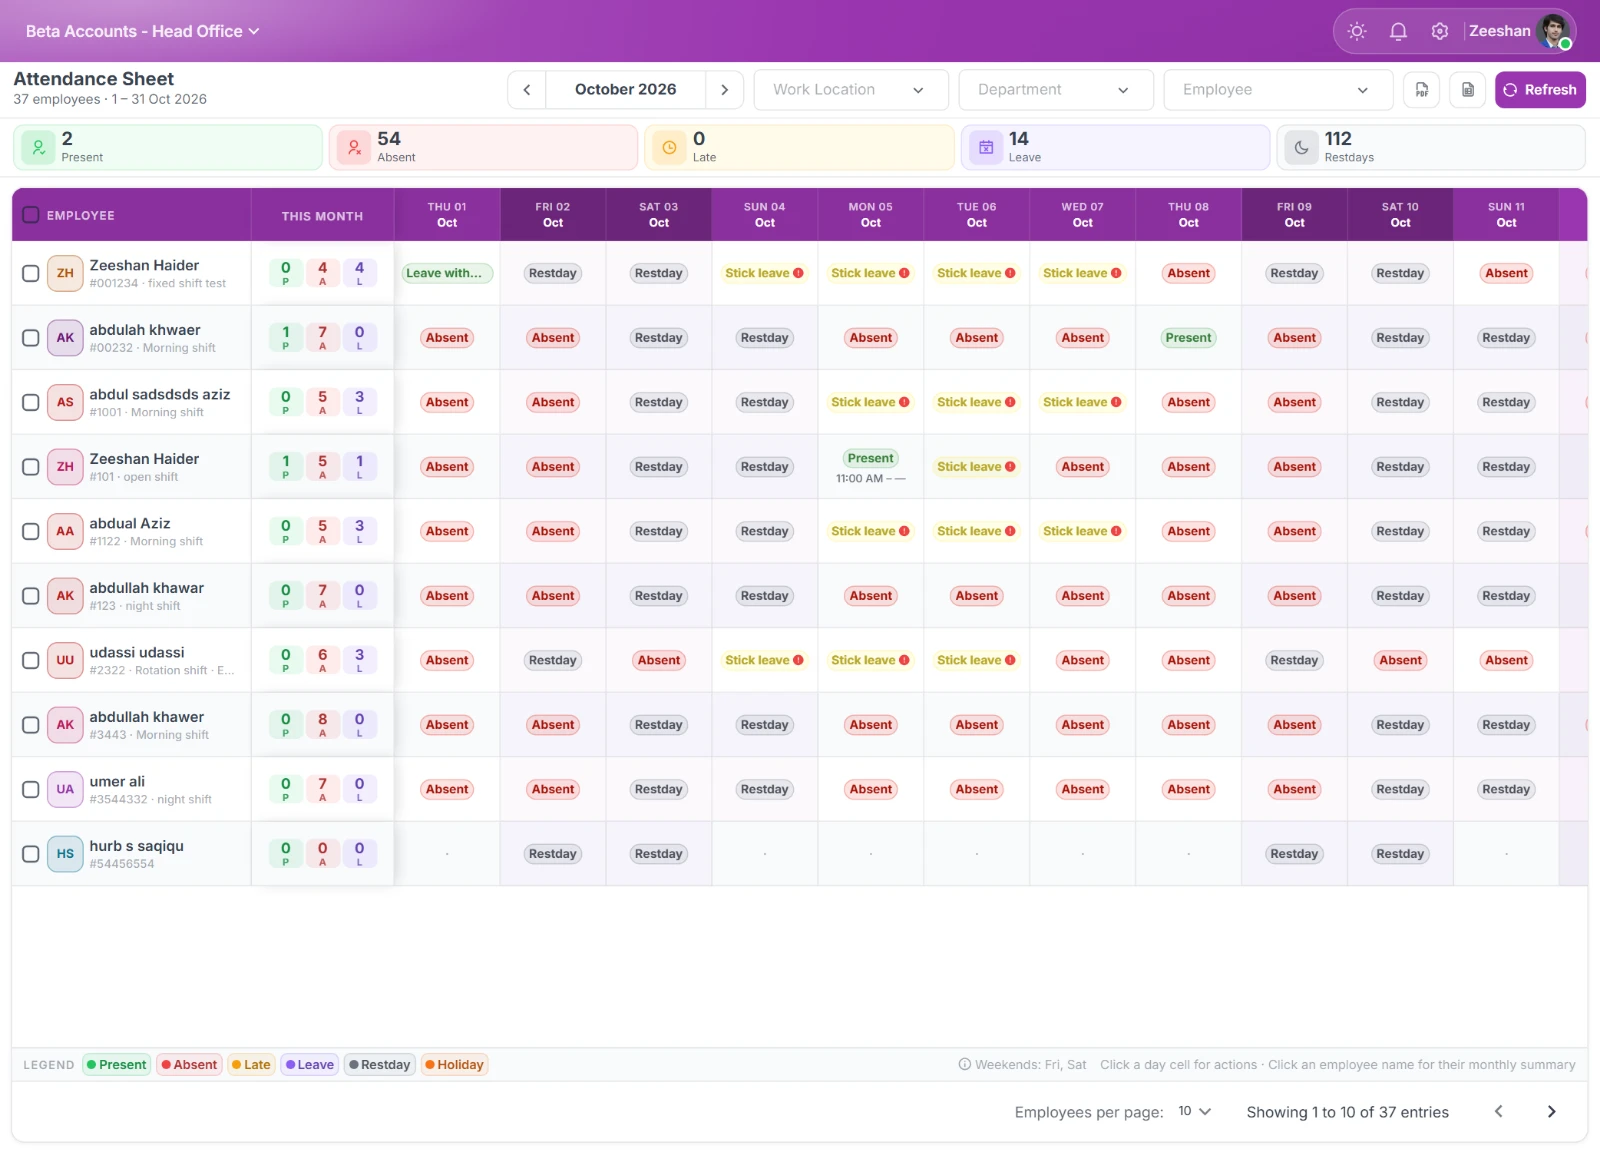Go to previous month arrow
Screen dimensions: 1600x1152
(x=527, y=90)
